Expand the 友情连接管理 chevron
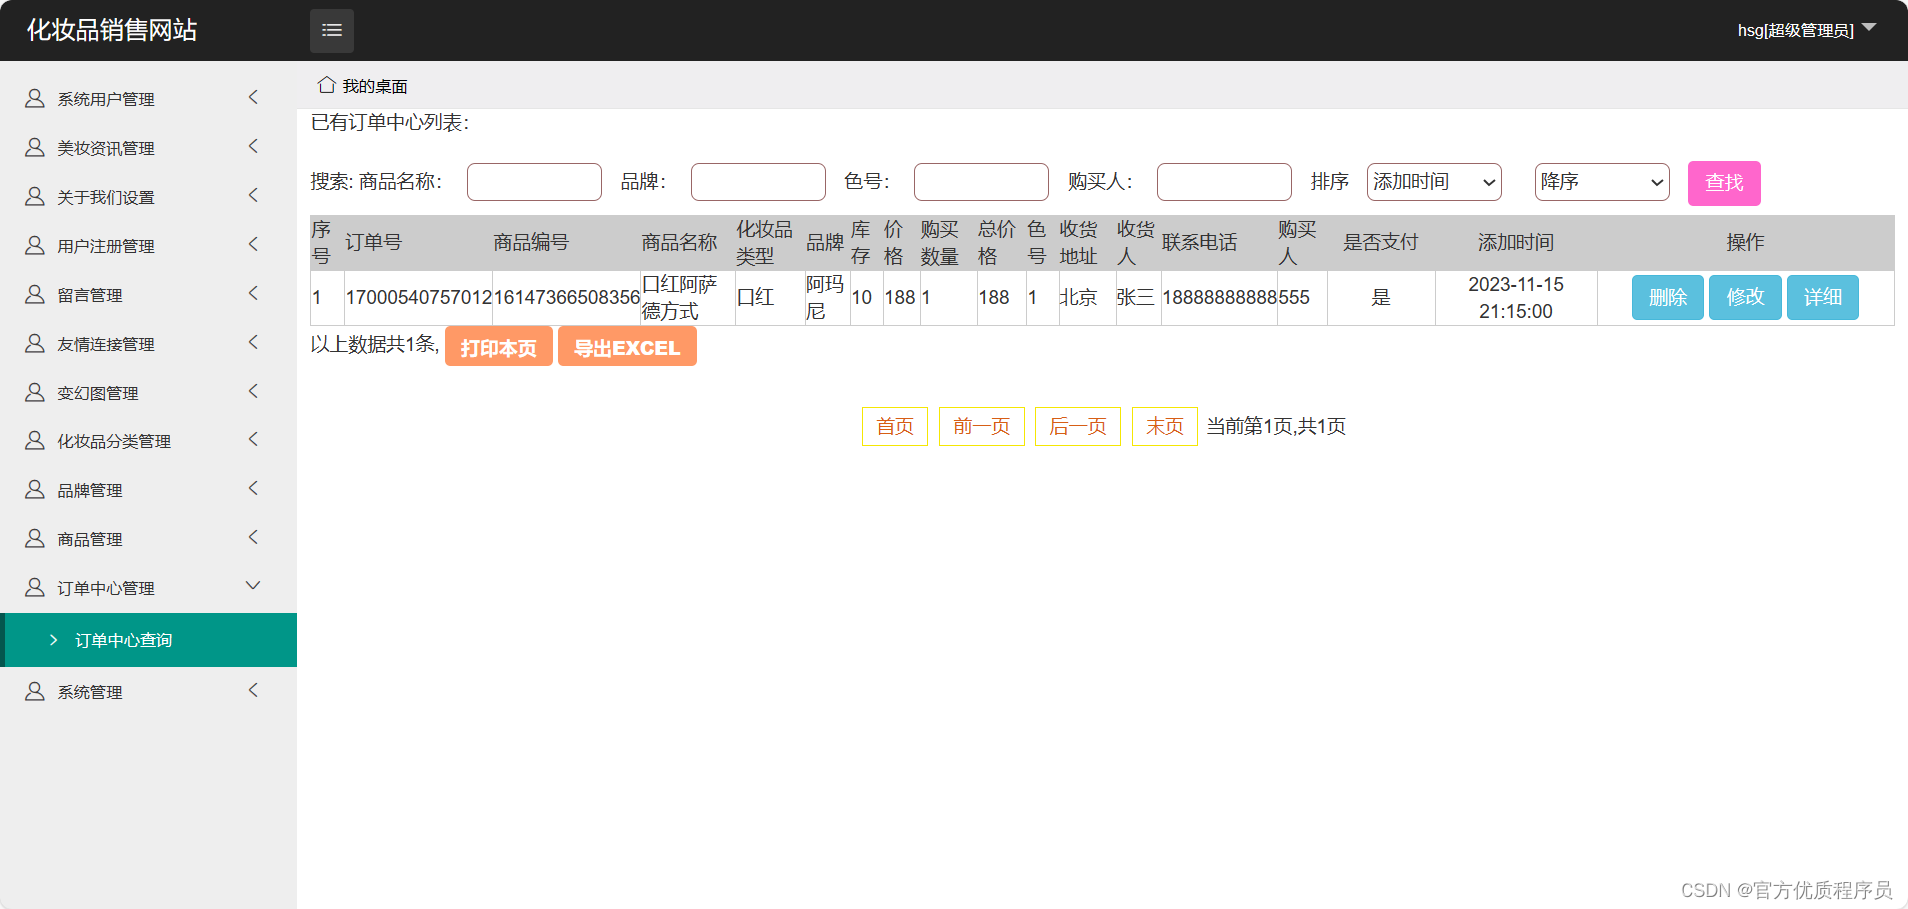1908x909 pixels. click(253, 342)
